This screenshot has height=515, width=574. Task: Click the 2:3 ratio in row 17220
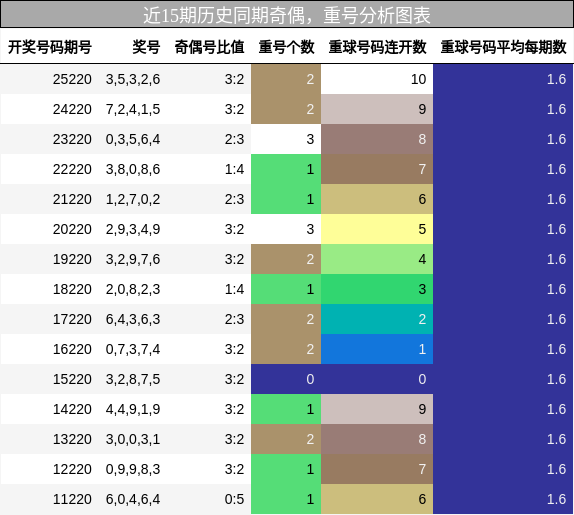click(234, 319)
